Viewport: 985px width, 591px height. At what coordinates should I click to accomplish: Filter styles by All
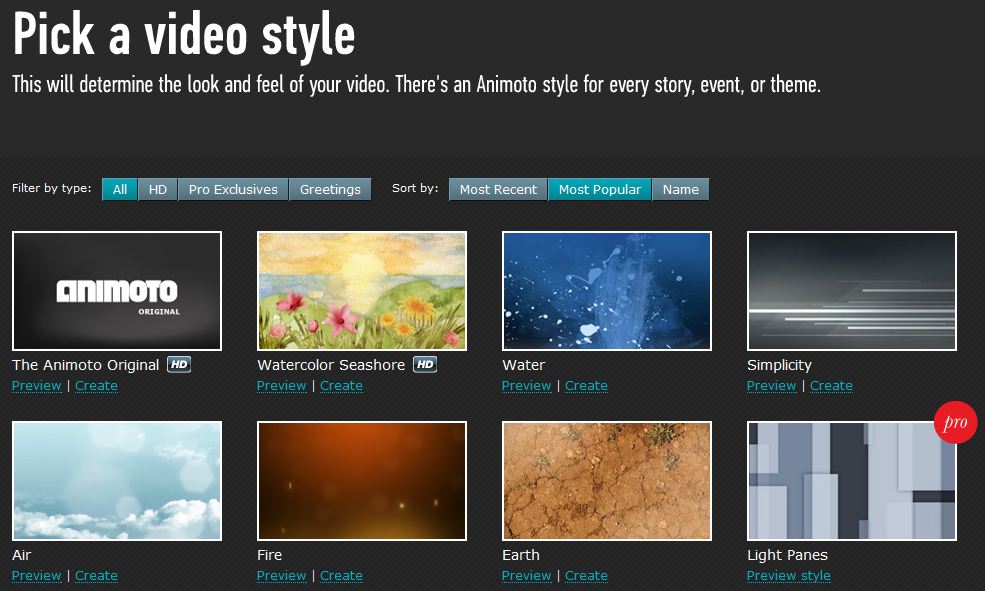click(x=120, y=189)
